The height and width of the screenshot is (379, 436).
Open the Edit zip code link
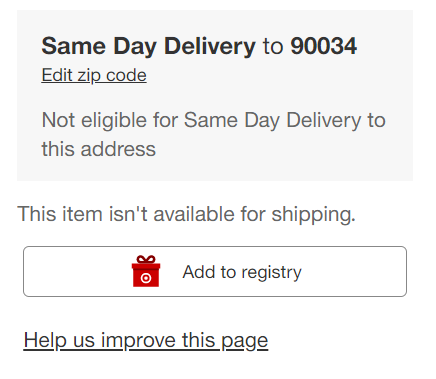(x=94, y=75)
